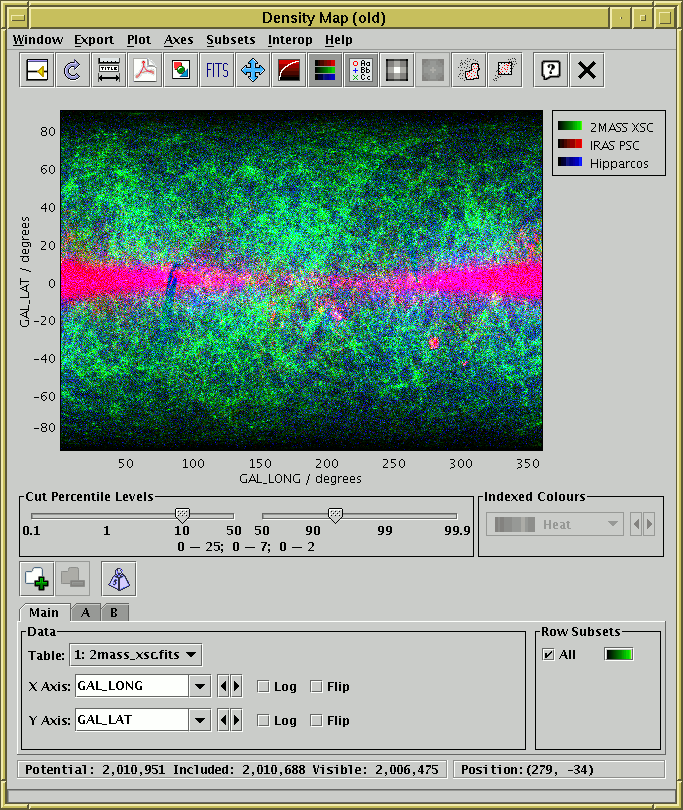Toggle the legend display icon
Screen dimensions: 683x810
360,70
